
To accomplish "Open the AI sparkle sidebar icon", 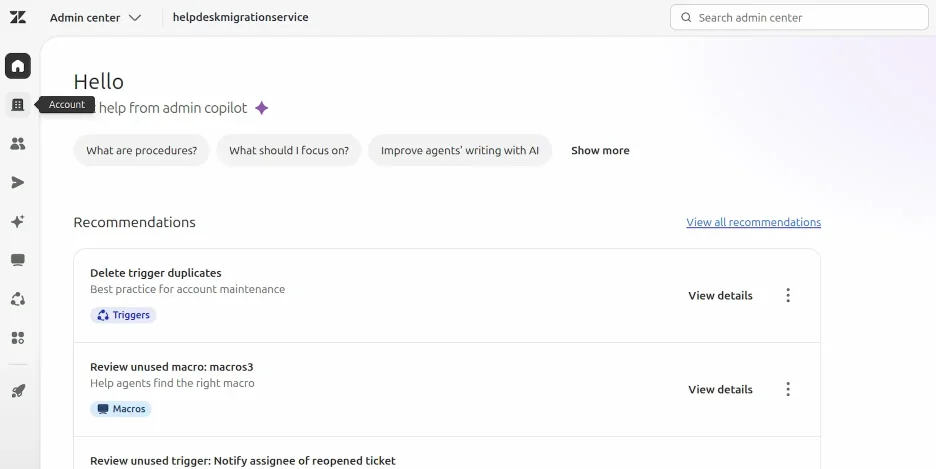I will [x=18, y=221].
